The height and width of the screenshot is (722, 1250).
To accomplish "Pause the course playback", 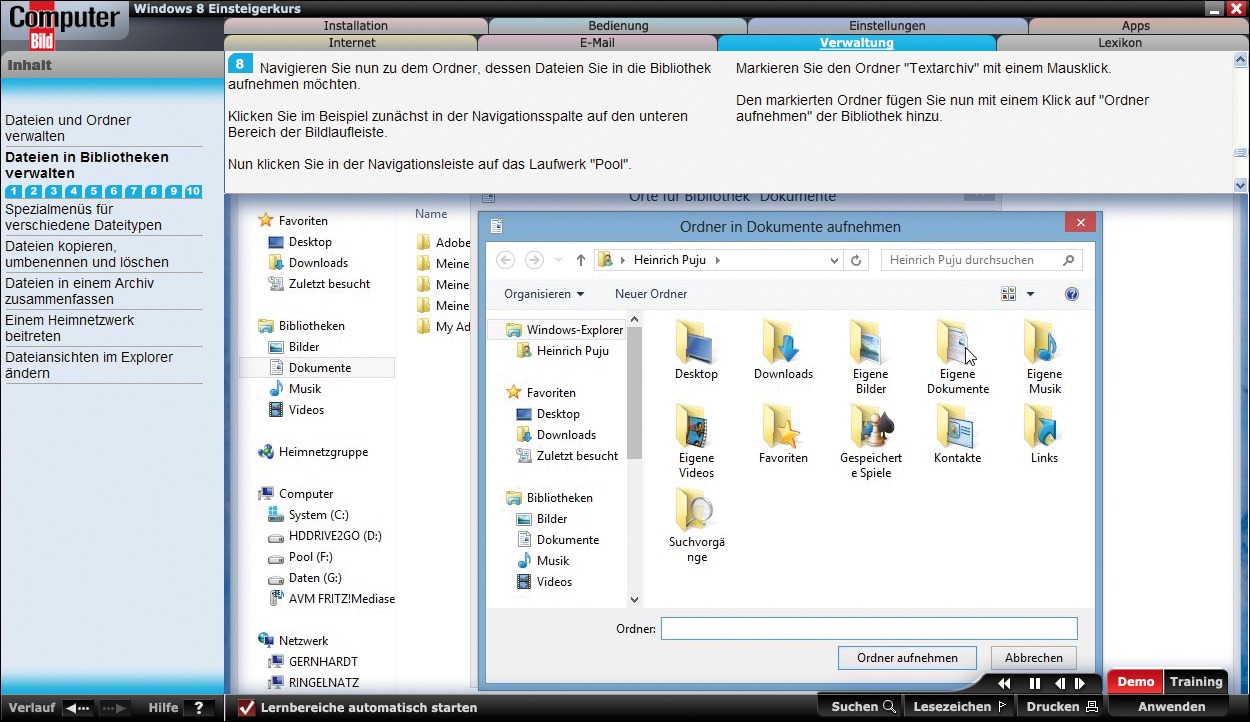I will click(x=1035, y=683).
